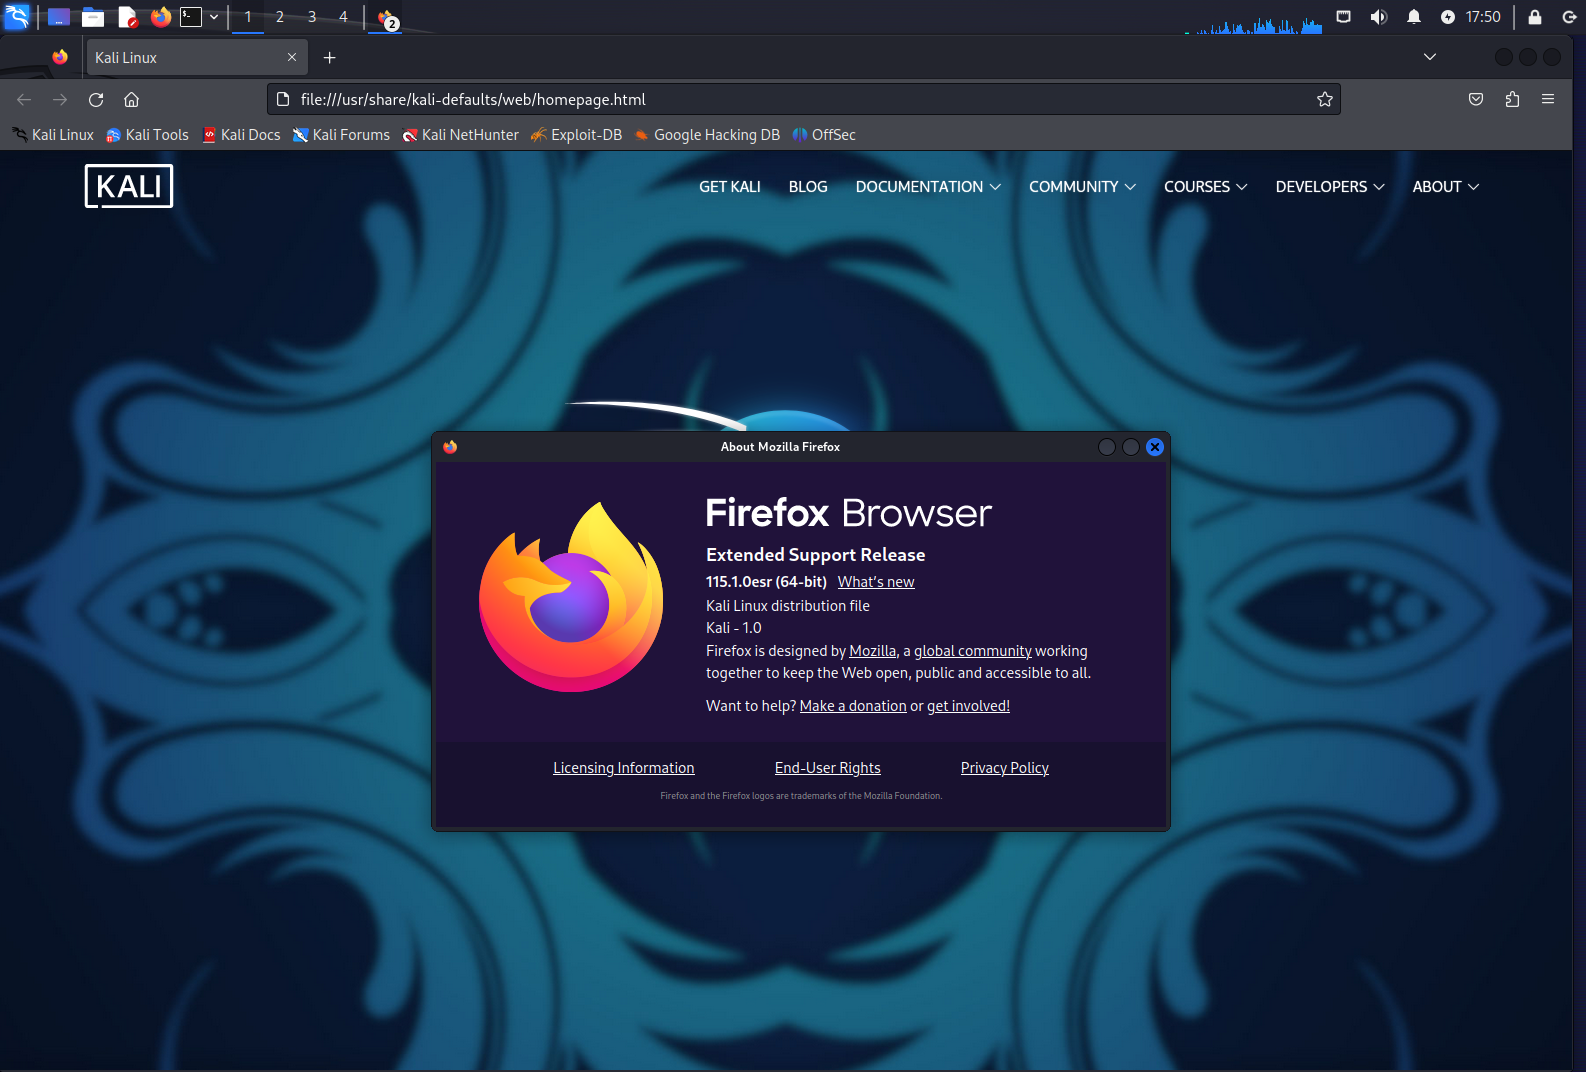Click the clock showing 17:50
The width and height of the screenshot is (1586, 1072).
(x=1483, y=17)
